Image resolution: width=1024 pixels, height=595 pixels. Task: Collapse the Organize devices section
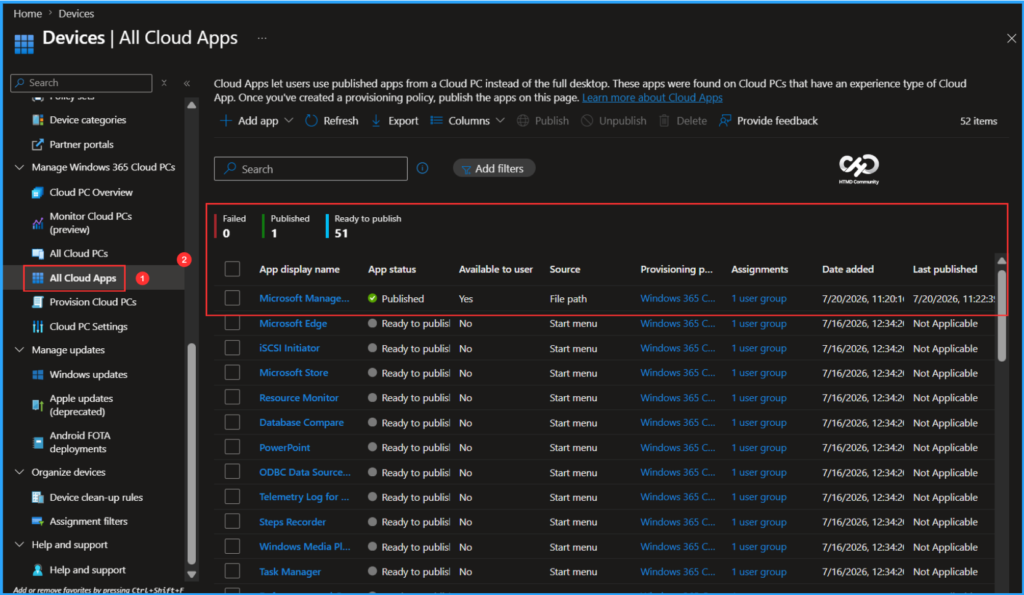20,472
